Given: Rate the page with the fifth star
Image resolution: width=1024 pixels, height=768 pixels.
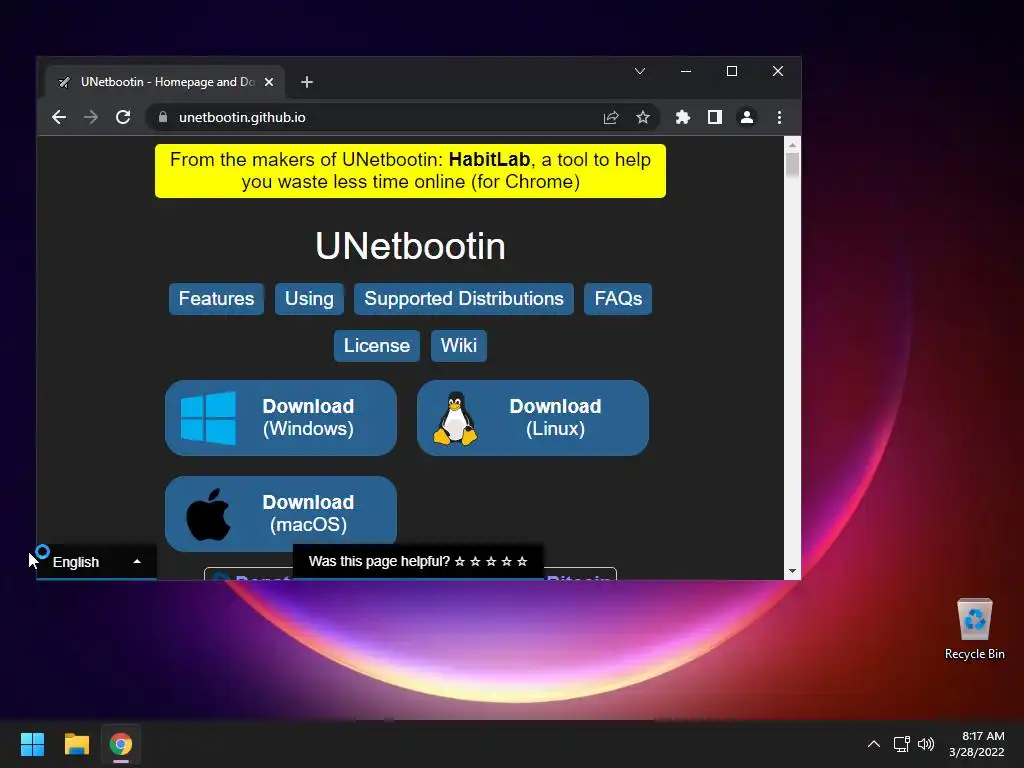Looking at the screenshot, I should point(522,561).
